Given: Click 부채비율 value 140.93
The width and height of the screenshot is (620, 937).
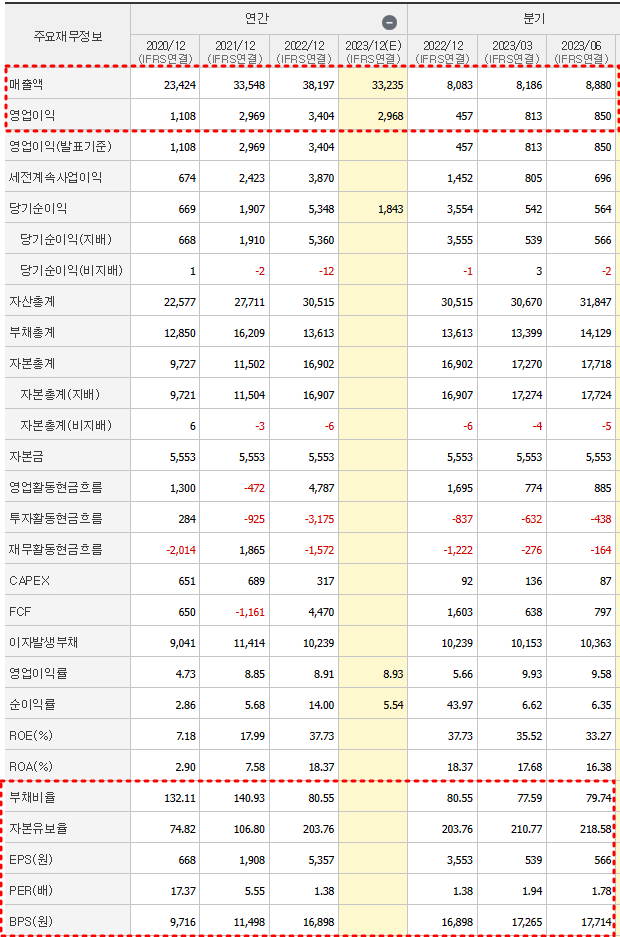Looking at the screenshot, I should [249, 798].
